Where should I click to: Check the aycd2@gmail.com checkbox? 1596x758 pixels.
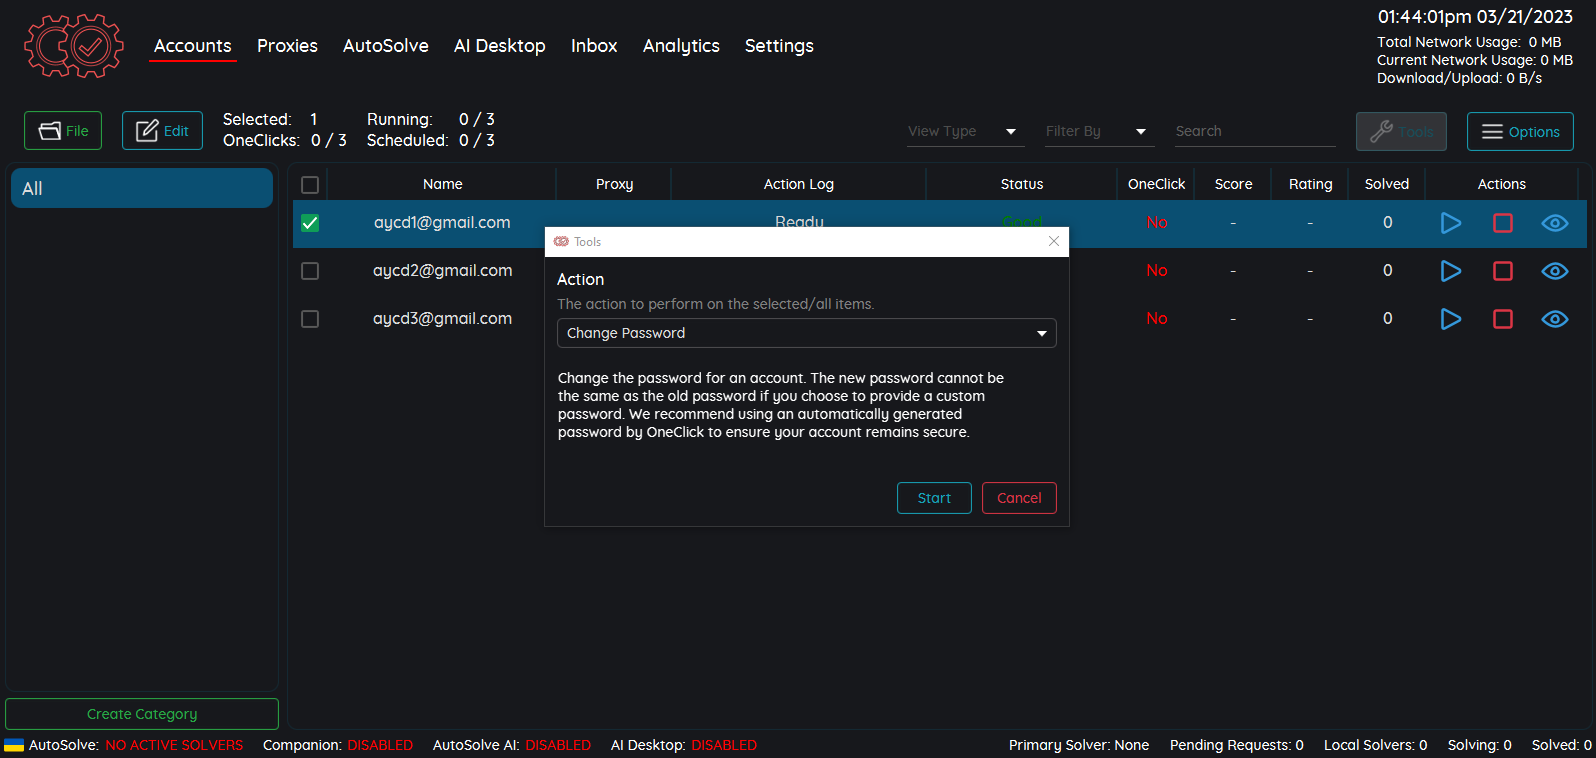tap(310, 271)
